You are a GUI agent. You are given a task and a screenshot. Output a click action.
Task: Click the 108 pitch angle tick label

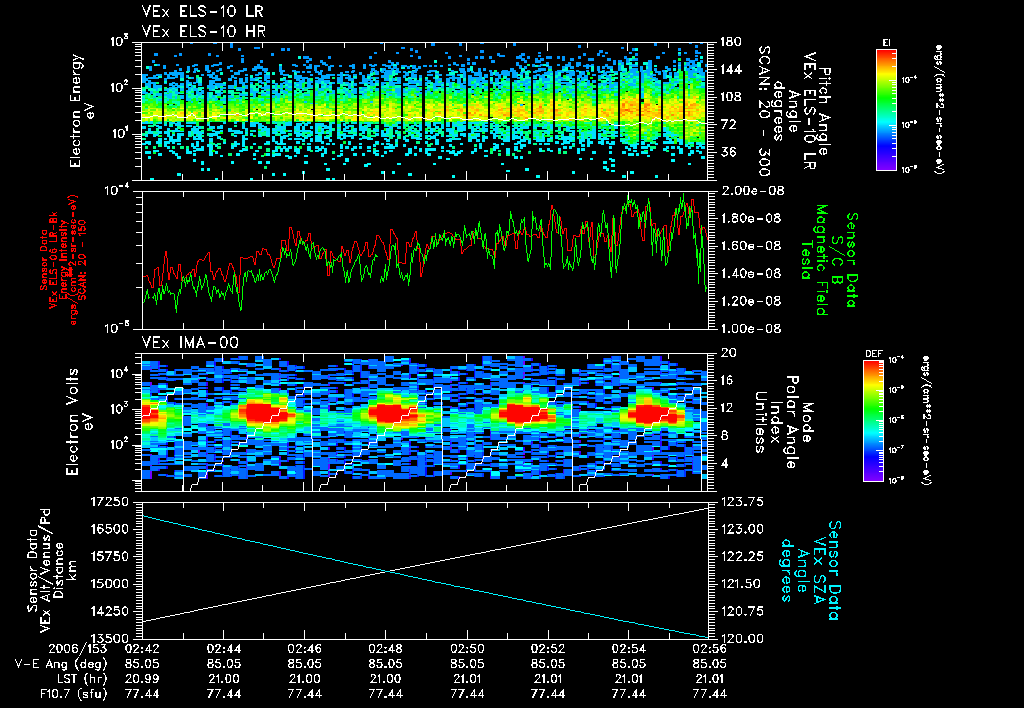pos(731,97)
